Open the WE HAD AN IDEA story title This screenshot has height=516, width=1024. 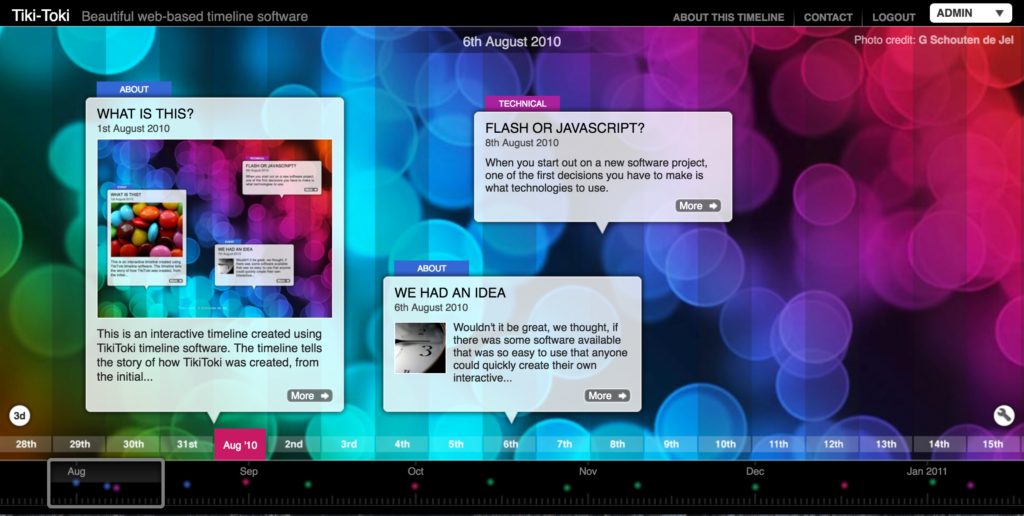(450, 293)
